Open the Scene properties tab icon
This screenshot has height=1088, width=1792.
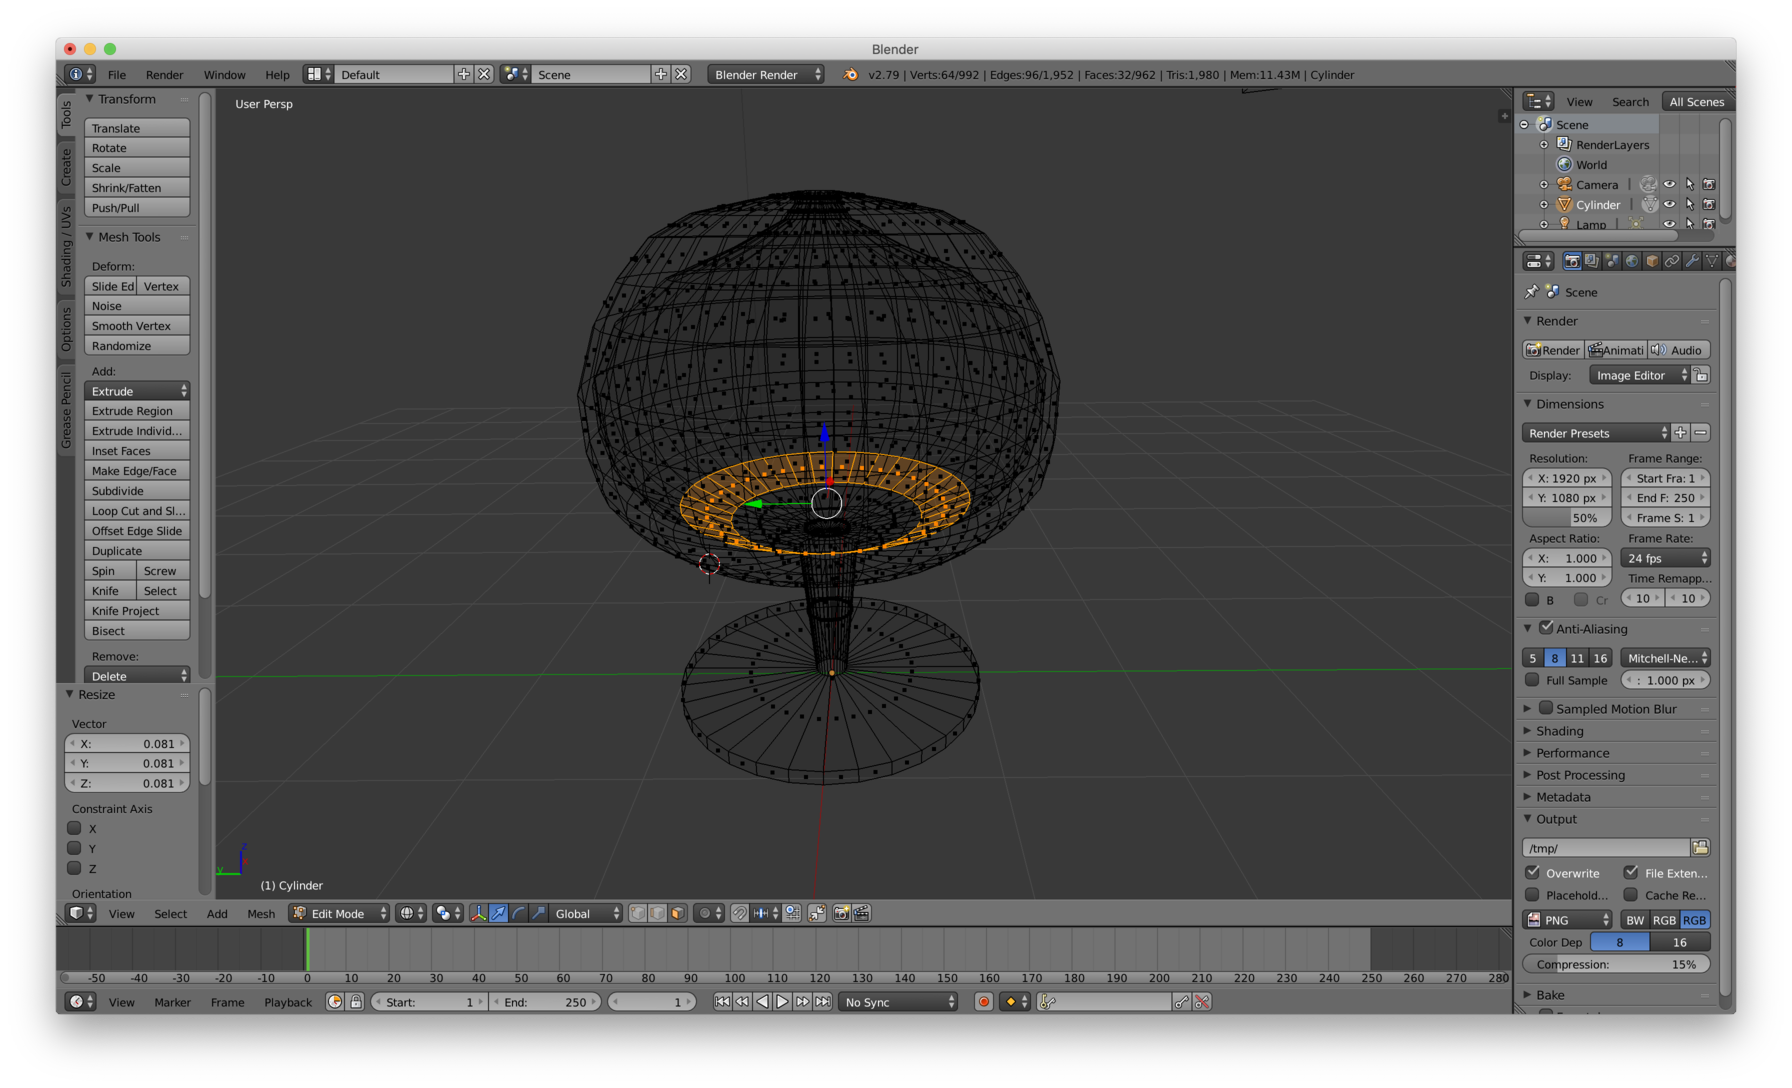[1612, 261]
